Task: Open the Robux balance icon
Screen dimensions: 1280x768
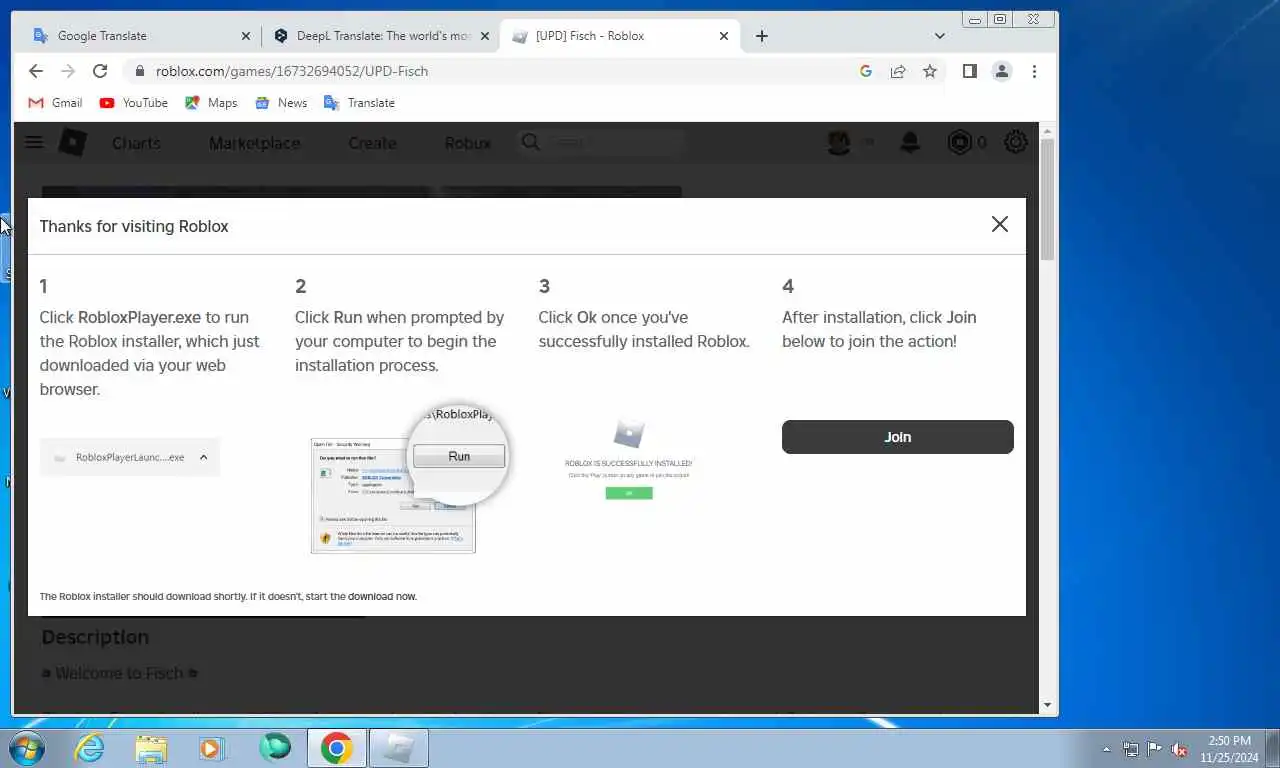Action: [x=960, y=143]
